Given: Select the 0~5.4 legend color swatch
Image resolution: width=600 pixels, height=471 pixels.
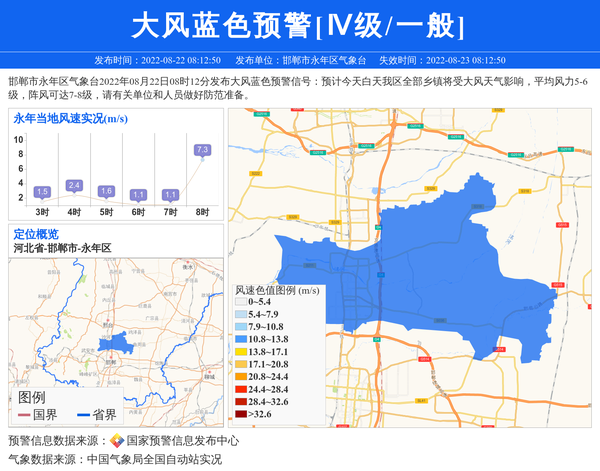Looking at the screenshot, I should click(x=241, y=301).
